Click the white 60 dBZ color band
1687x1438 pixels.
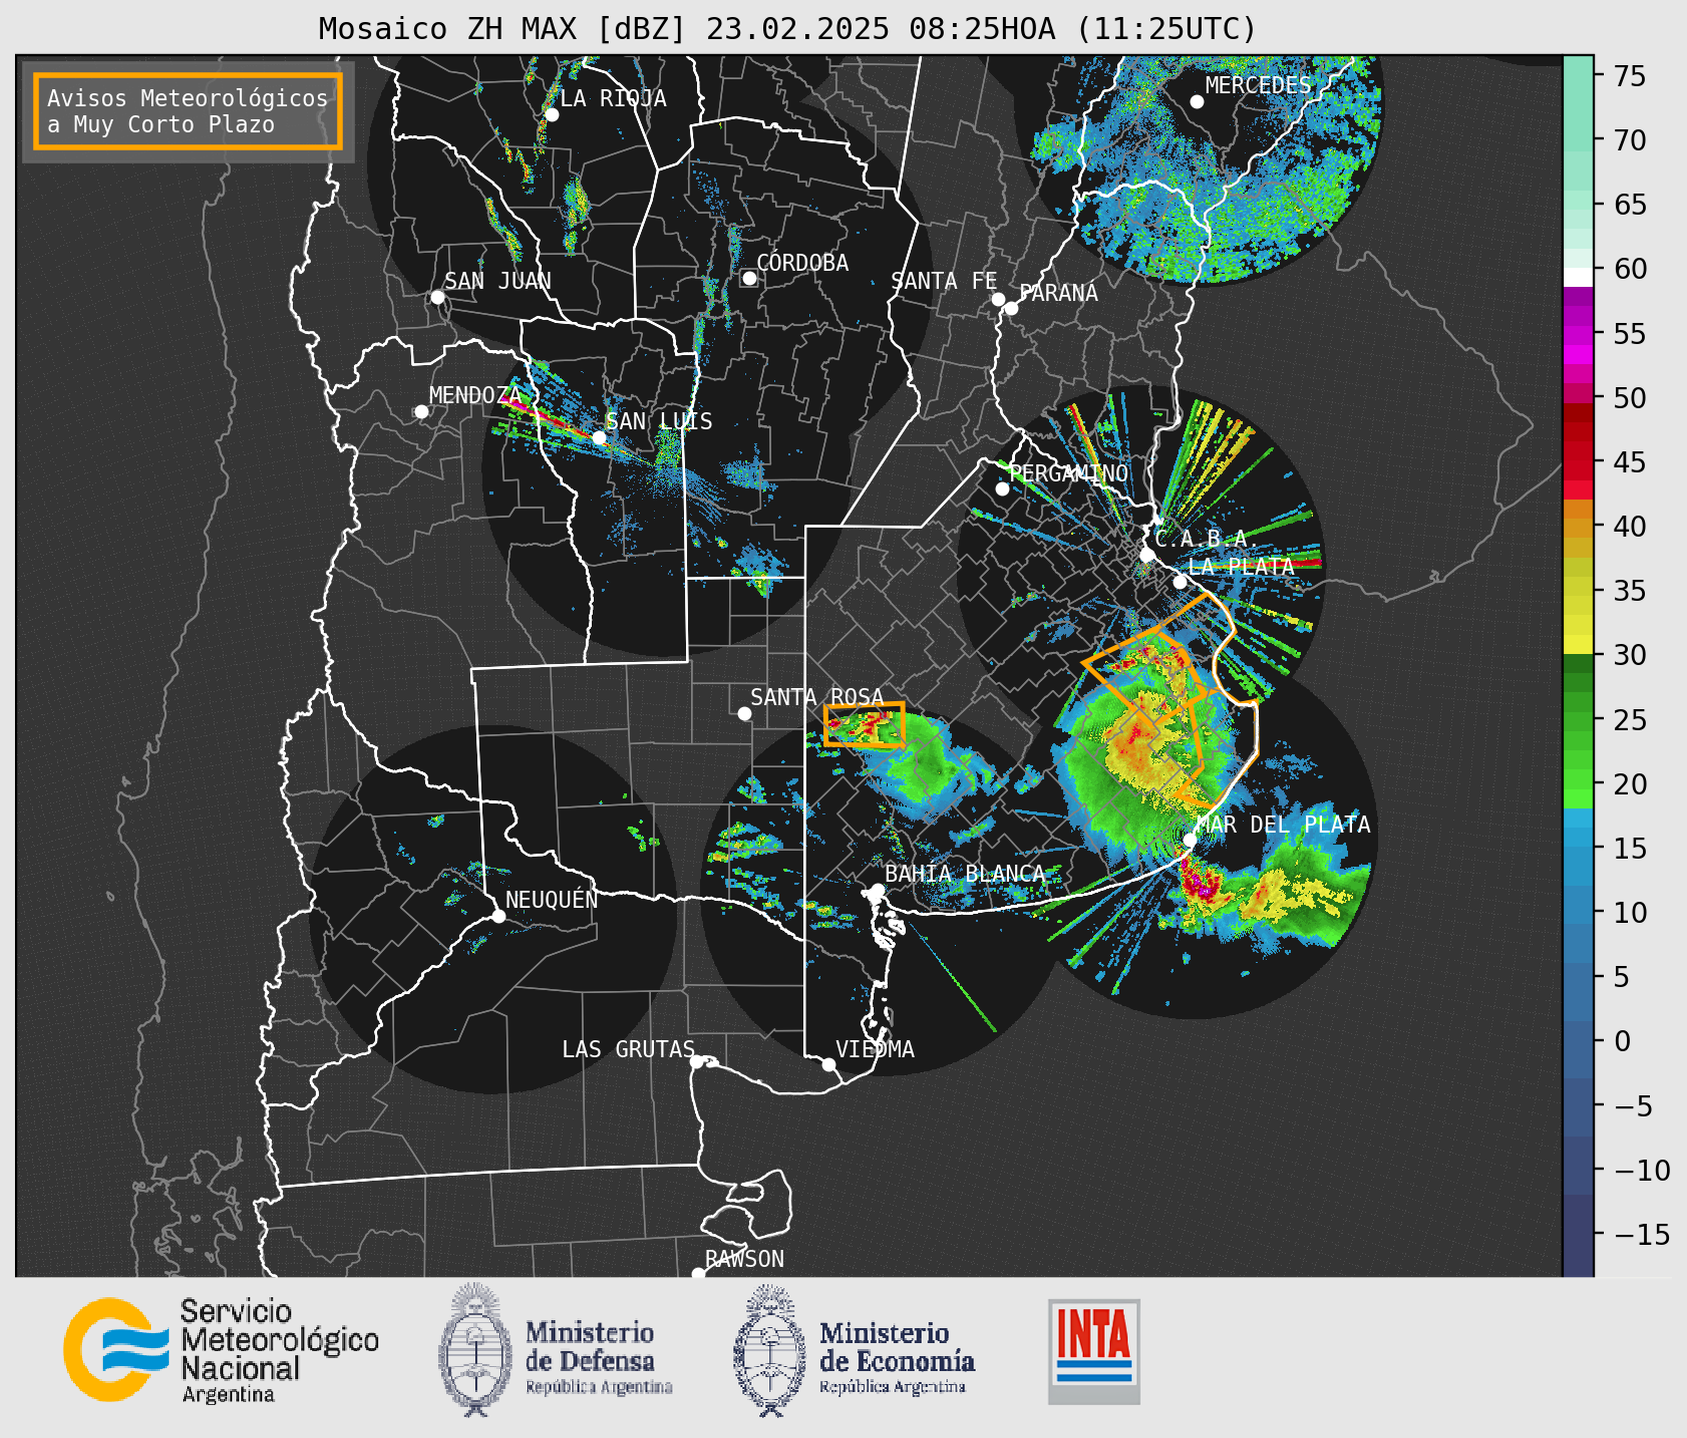(1578, 277)
